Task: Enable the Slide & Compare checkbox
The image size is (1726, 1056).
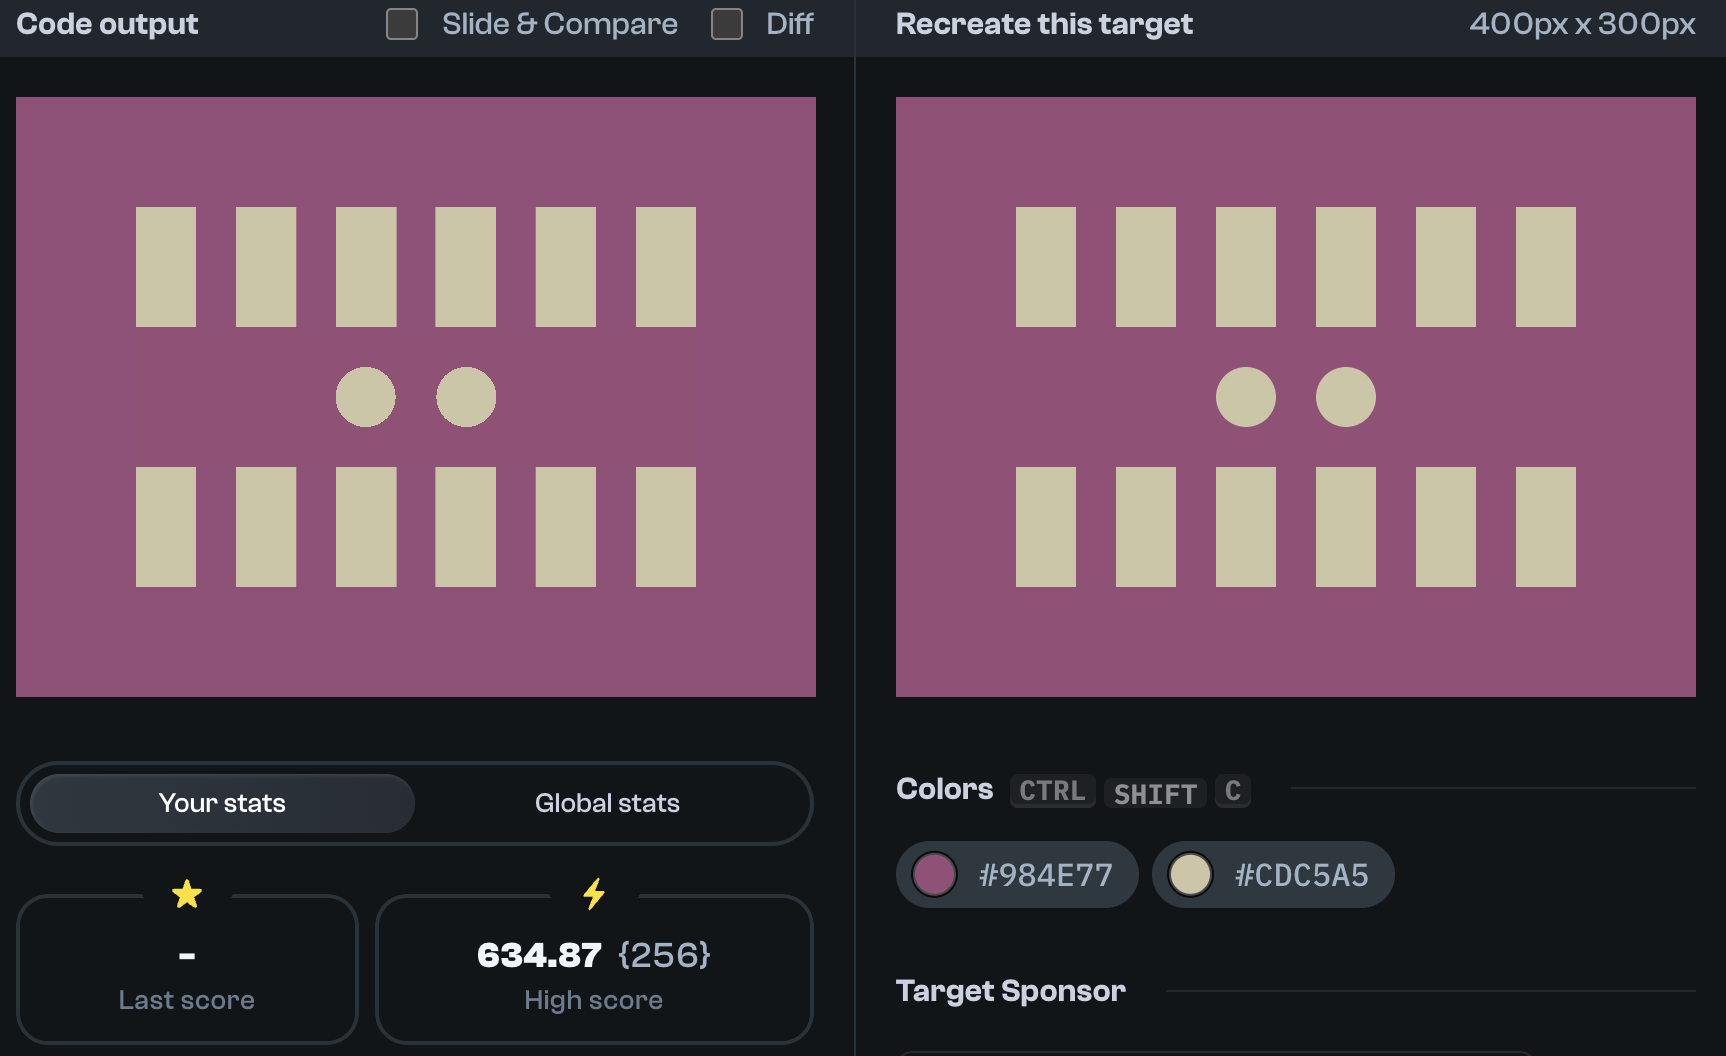Action: click(402, 23)
